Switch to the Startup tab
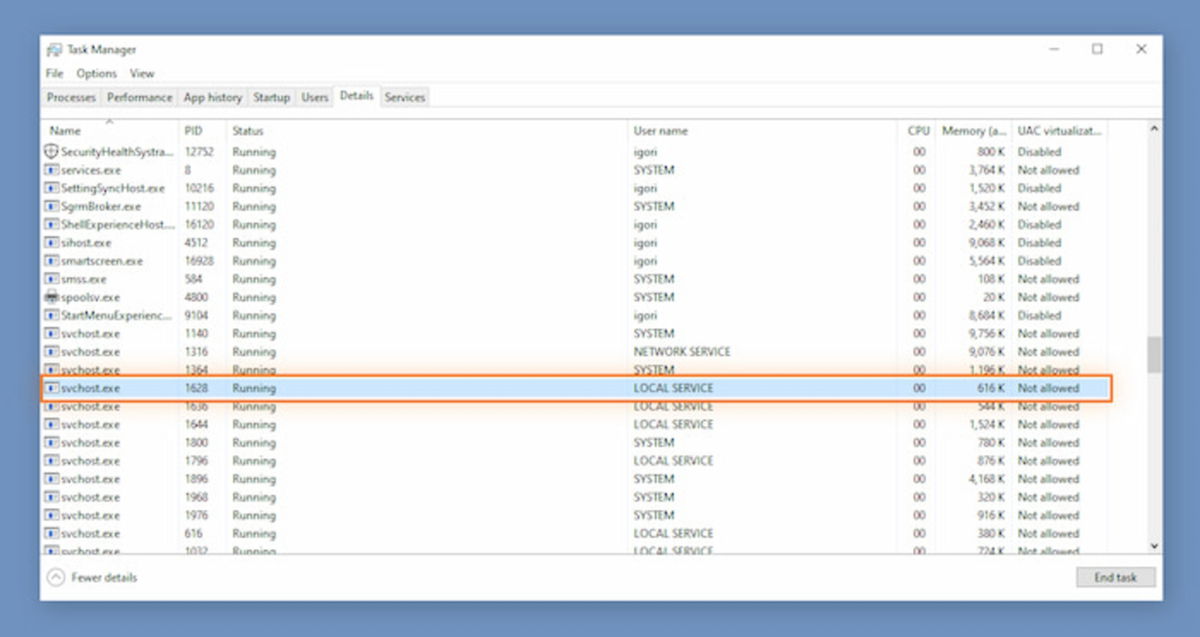This screenshot has height=637, width=1200. pos(271,97)
